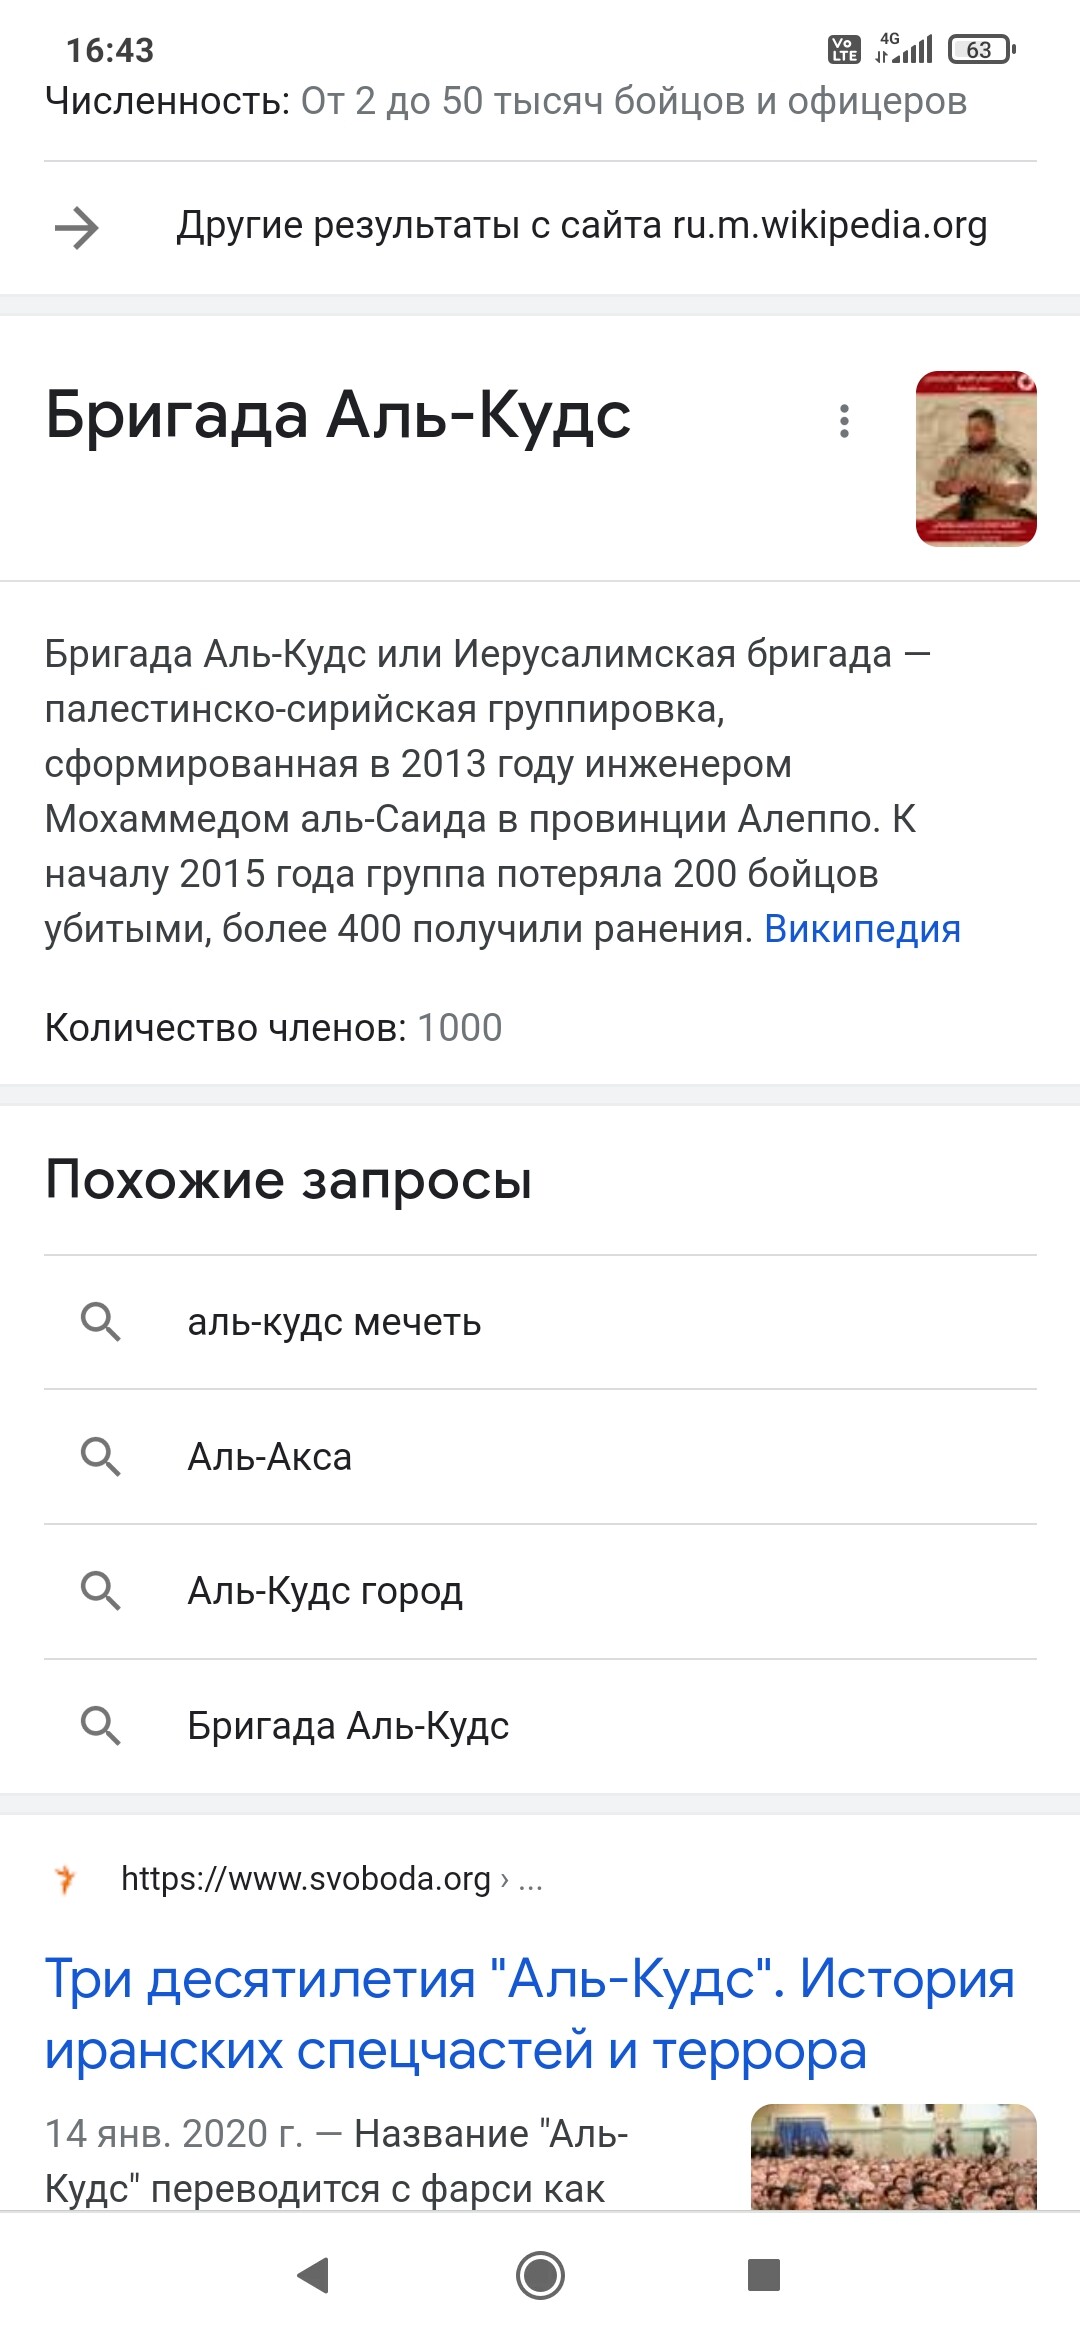Open the Википедия link in the description

click(x=862, y=929)
